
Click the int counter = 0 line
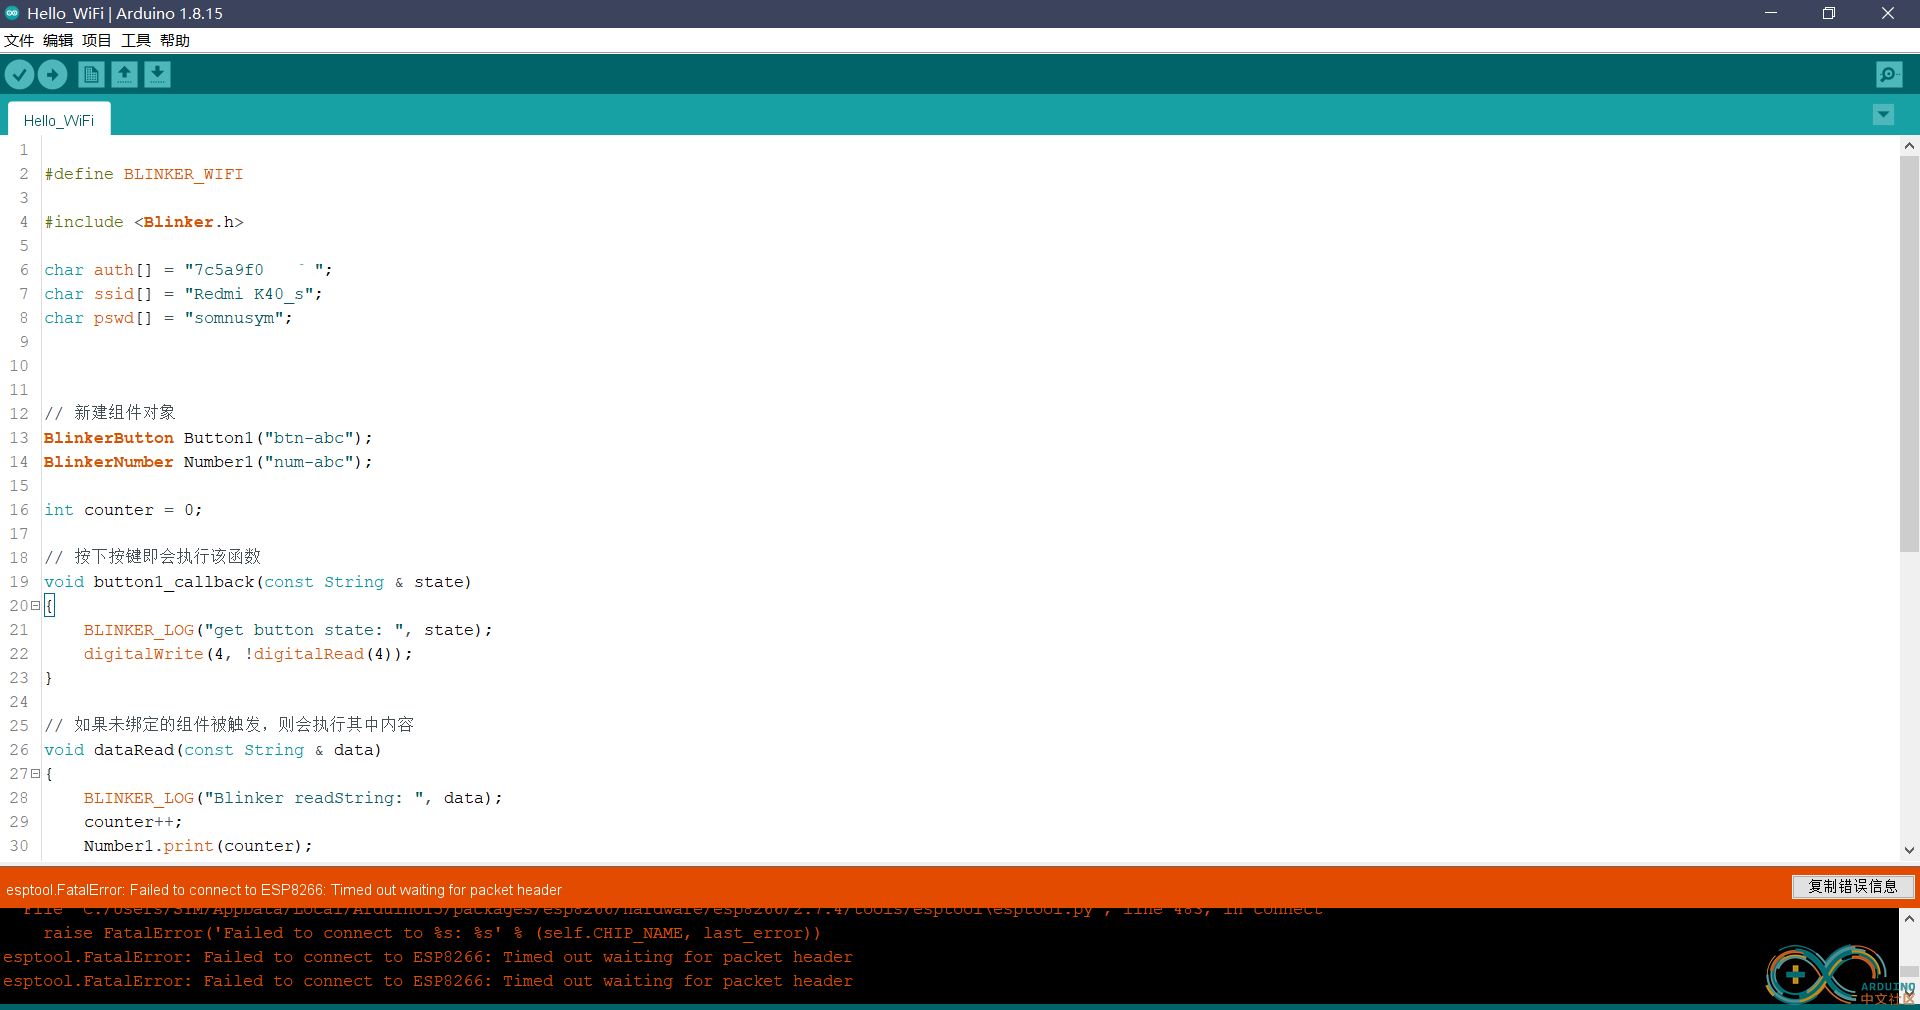pyautogui.click(x=123, y=510)
